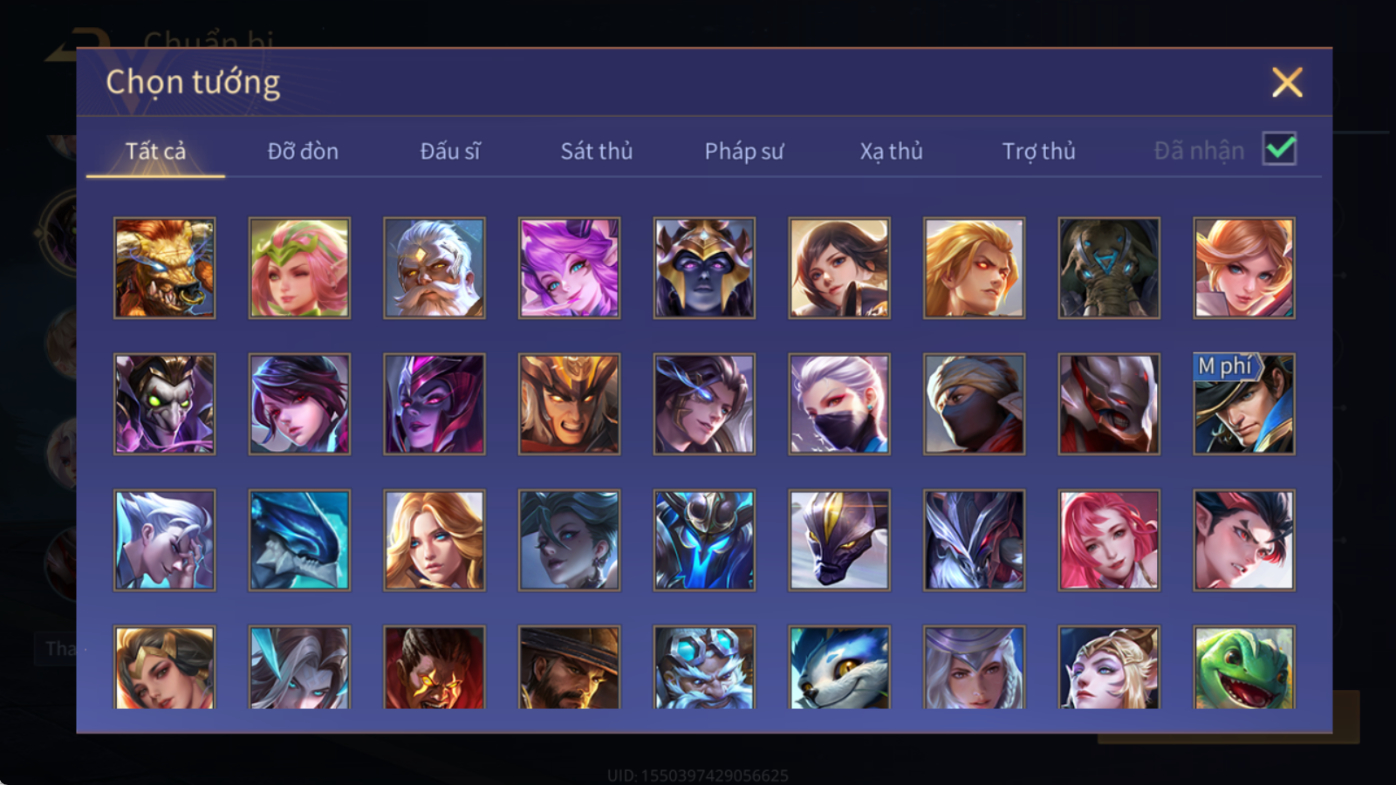The height and width of the screenshot is (785, 1396).
Task: Pick the armored elephant hero portrait
Action: [1109, 268]
